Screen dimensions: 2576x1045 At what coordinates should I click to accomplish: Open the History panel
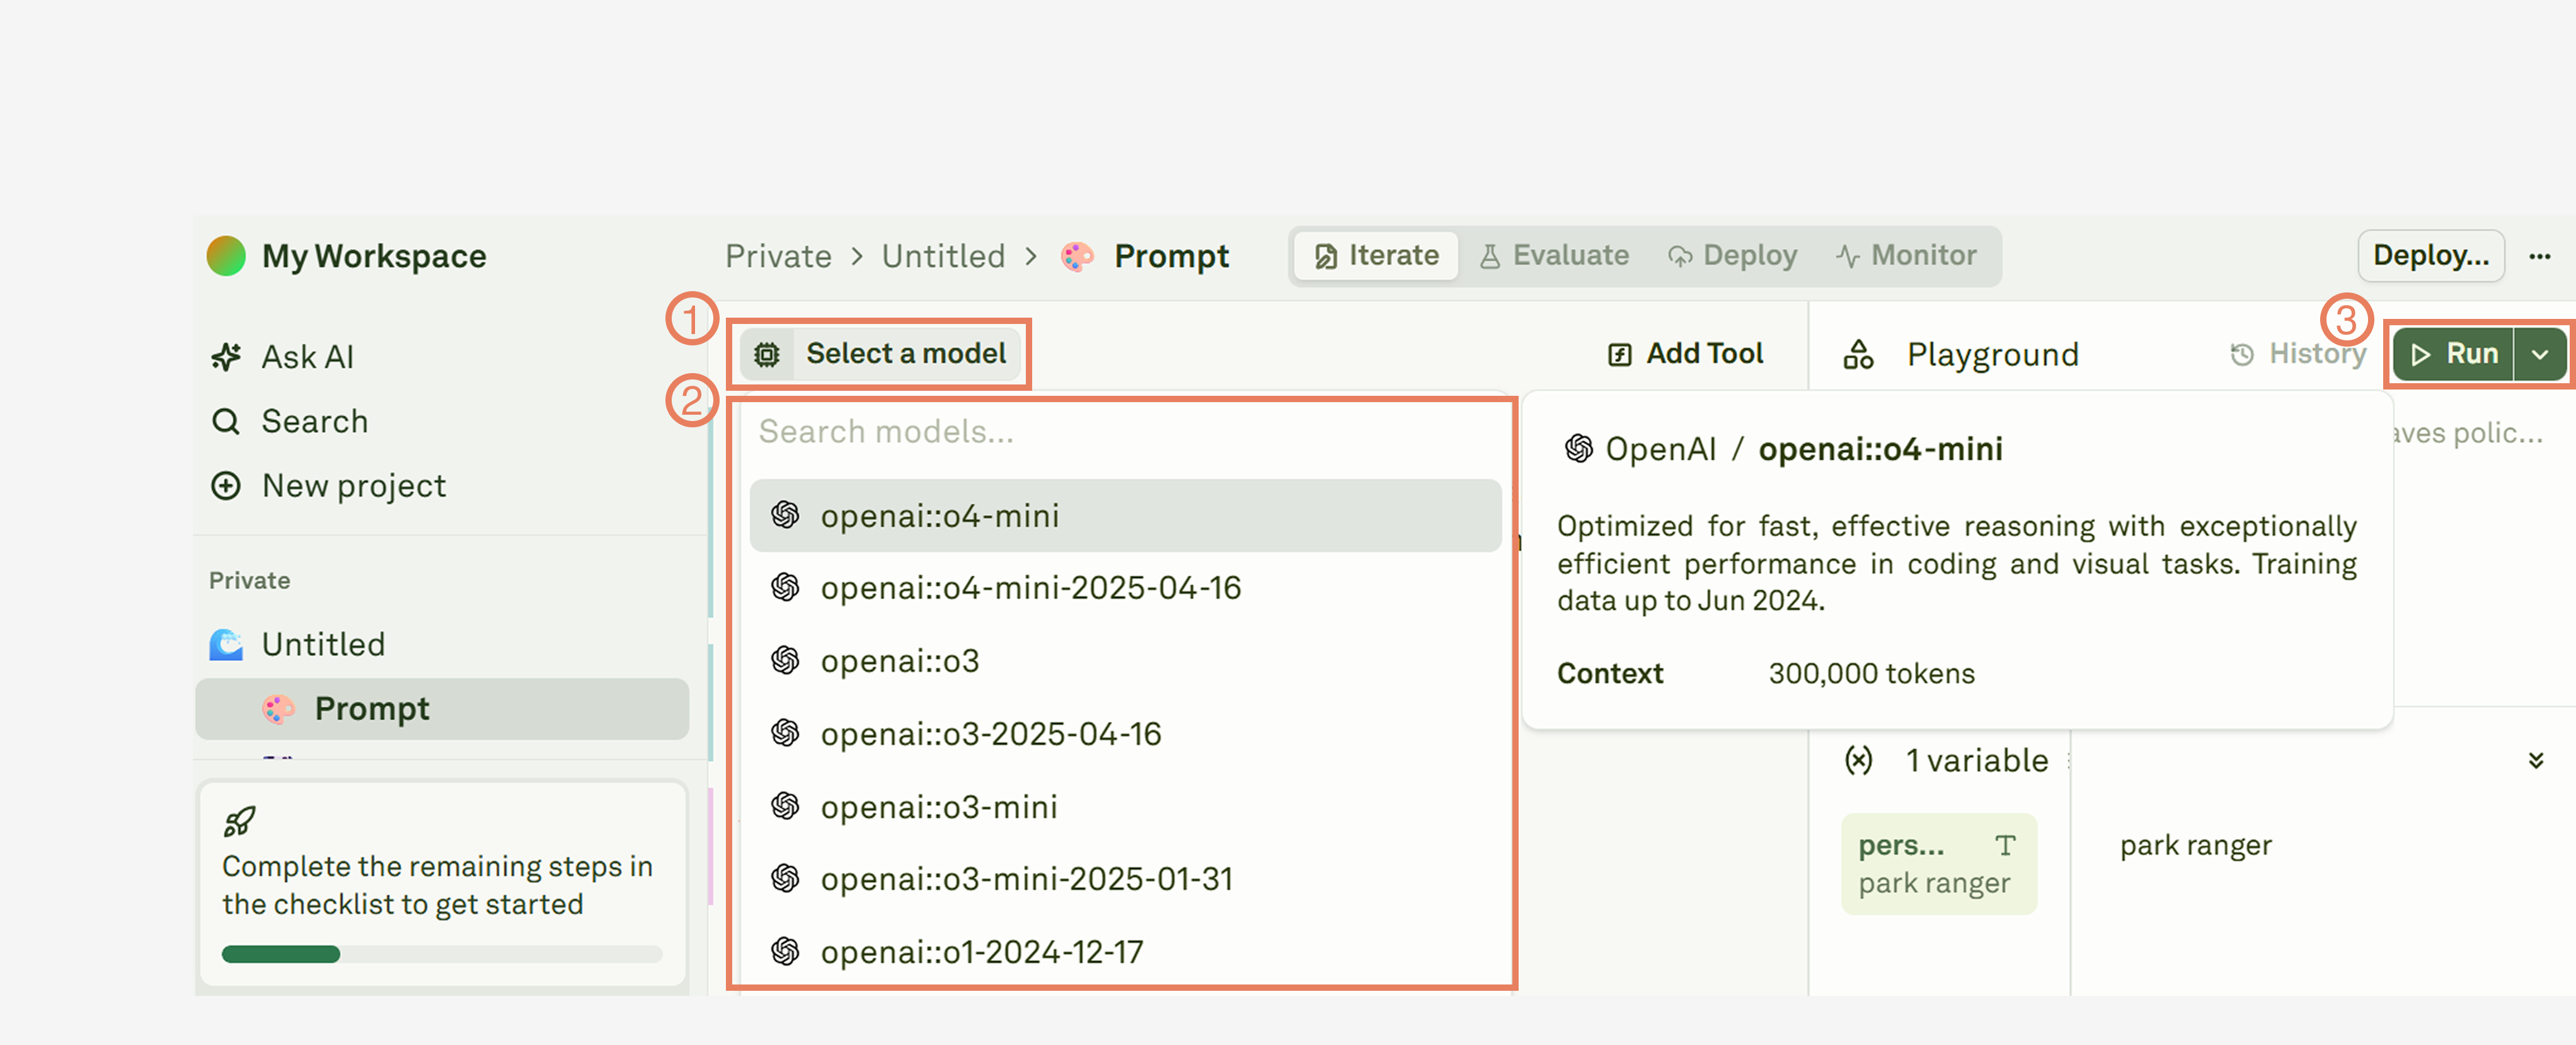[2298, 354]
